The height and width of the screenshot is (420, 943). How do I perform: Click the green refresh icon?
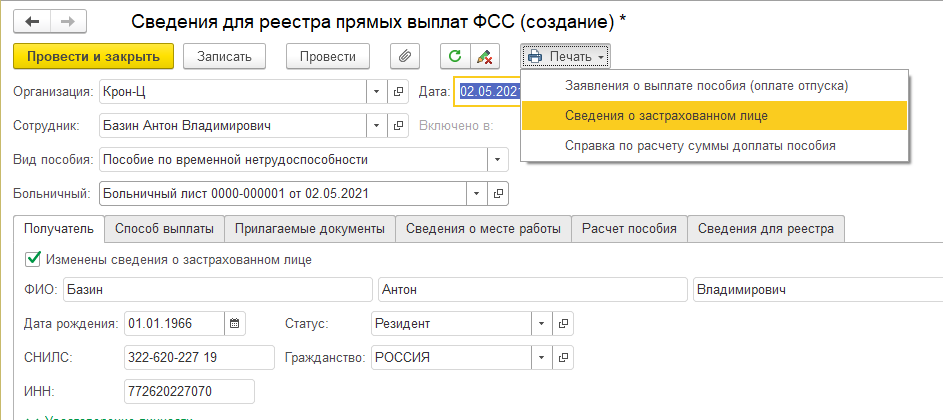click(x=455, y=57)
